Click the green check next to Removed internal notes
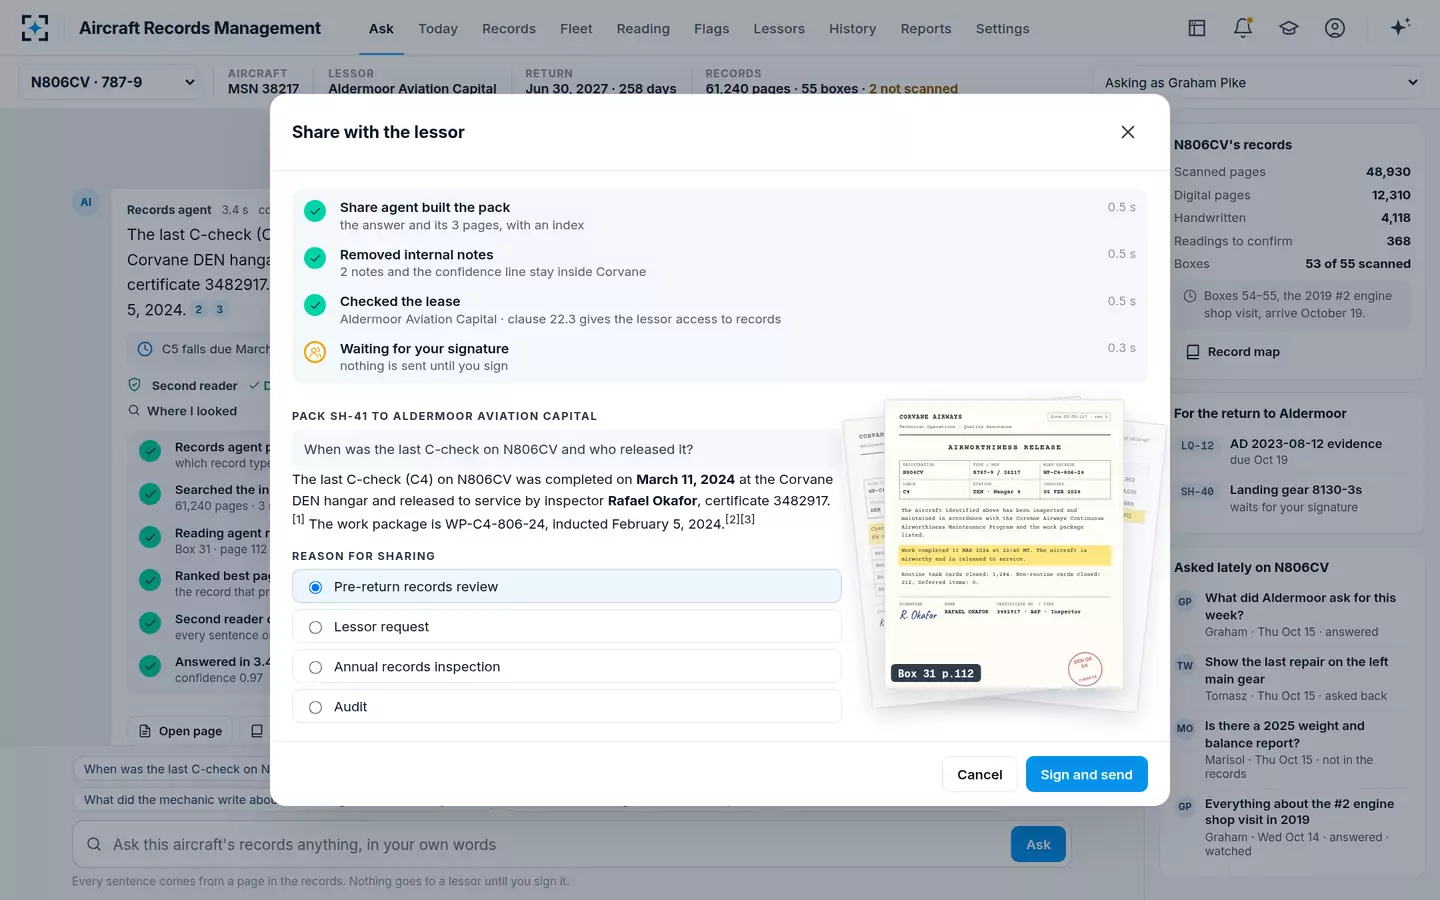1440x900 pixels. [315, 257]
